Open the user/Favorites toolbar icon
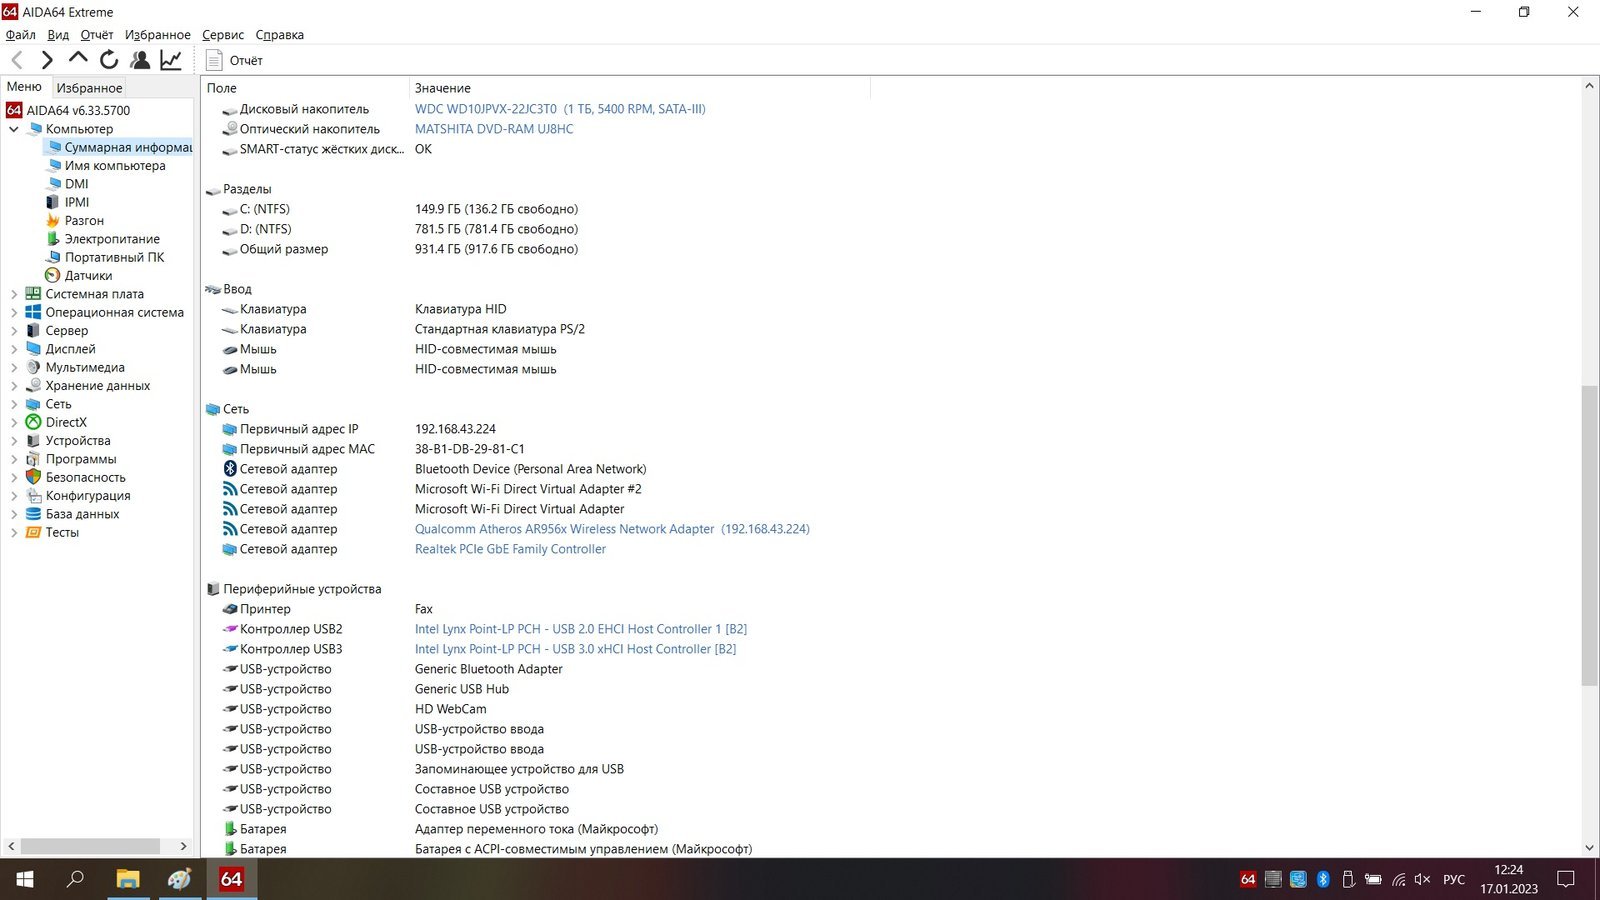The image size is (1600, 900). click(140, 60)
